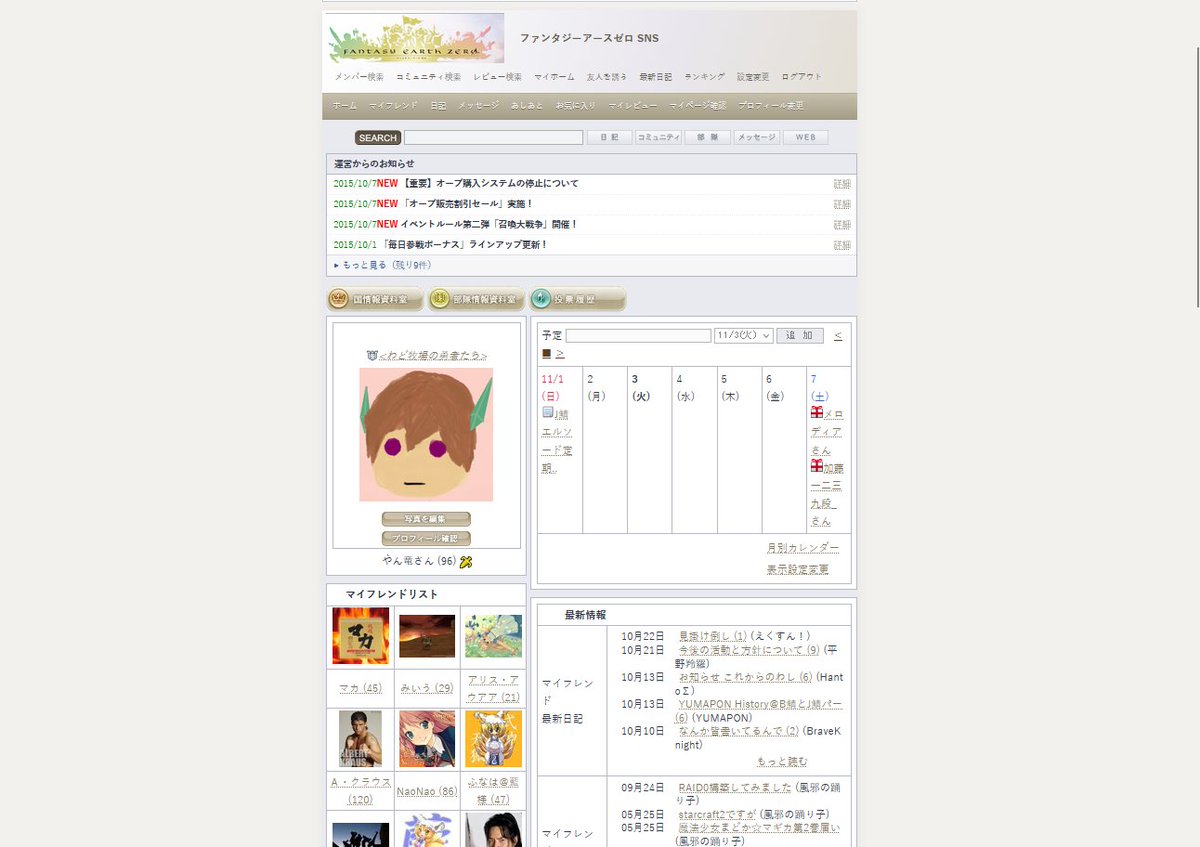Click ログアウト to log out
1200x847 pixels.
tap(802, 77)
